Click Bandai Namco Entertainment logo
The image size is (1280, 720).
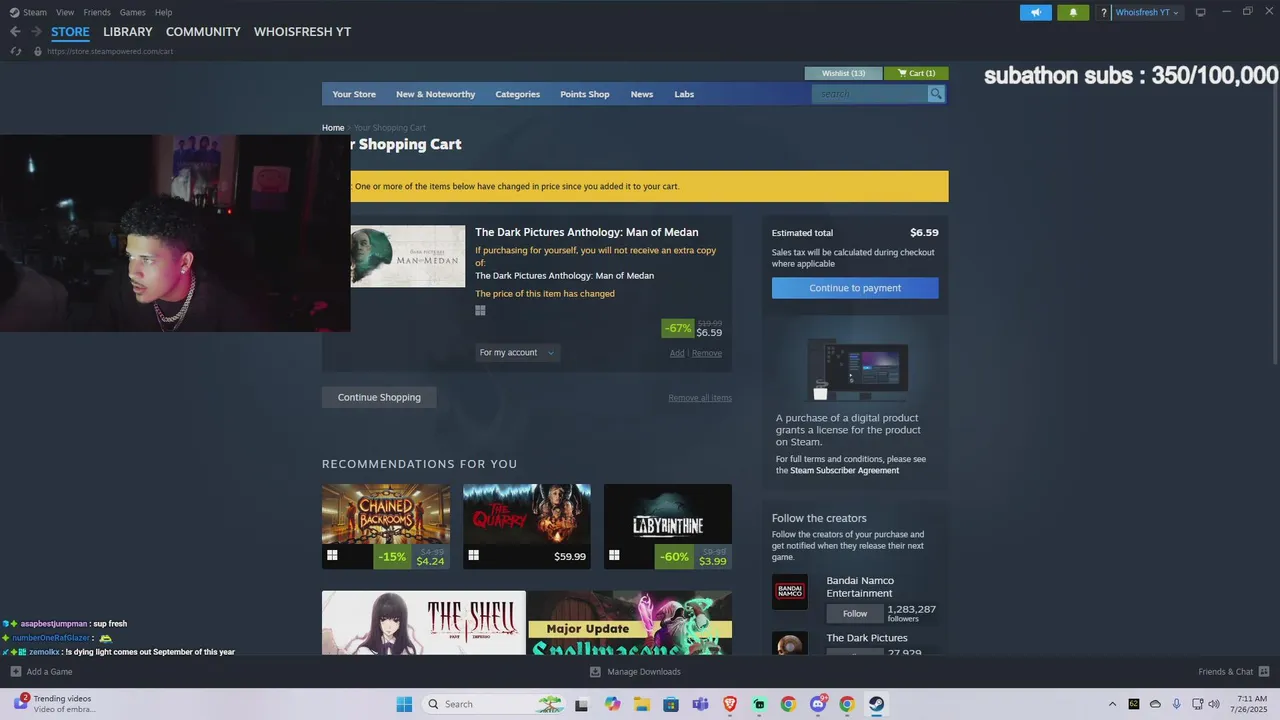coord(790,592)
